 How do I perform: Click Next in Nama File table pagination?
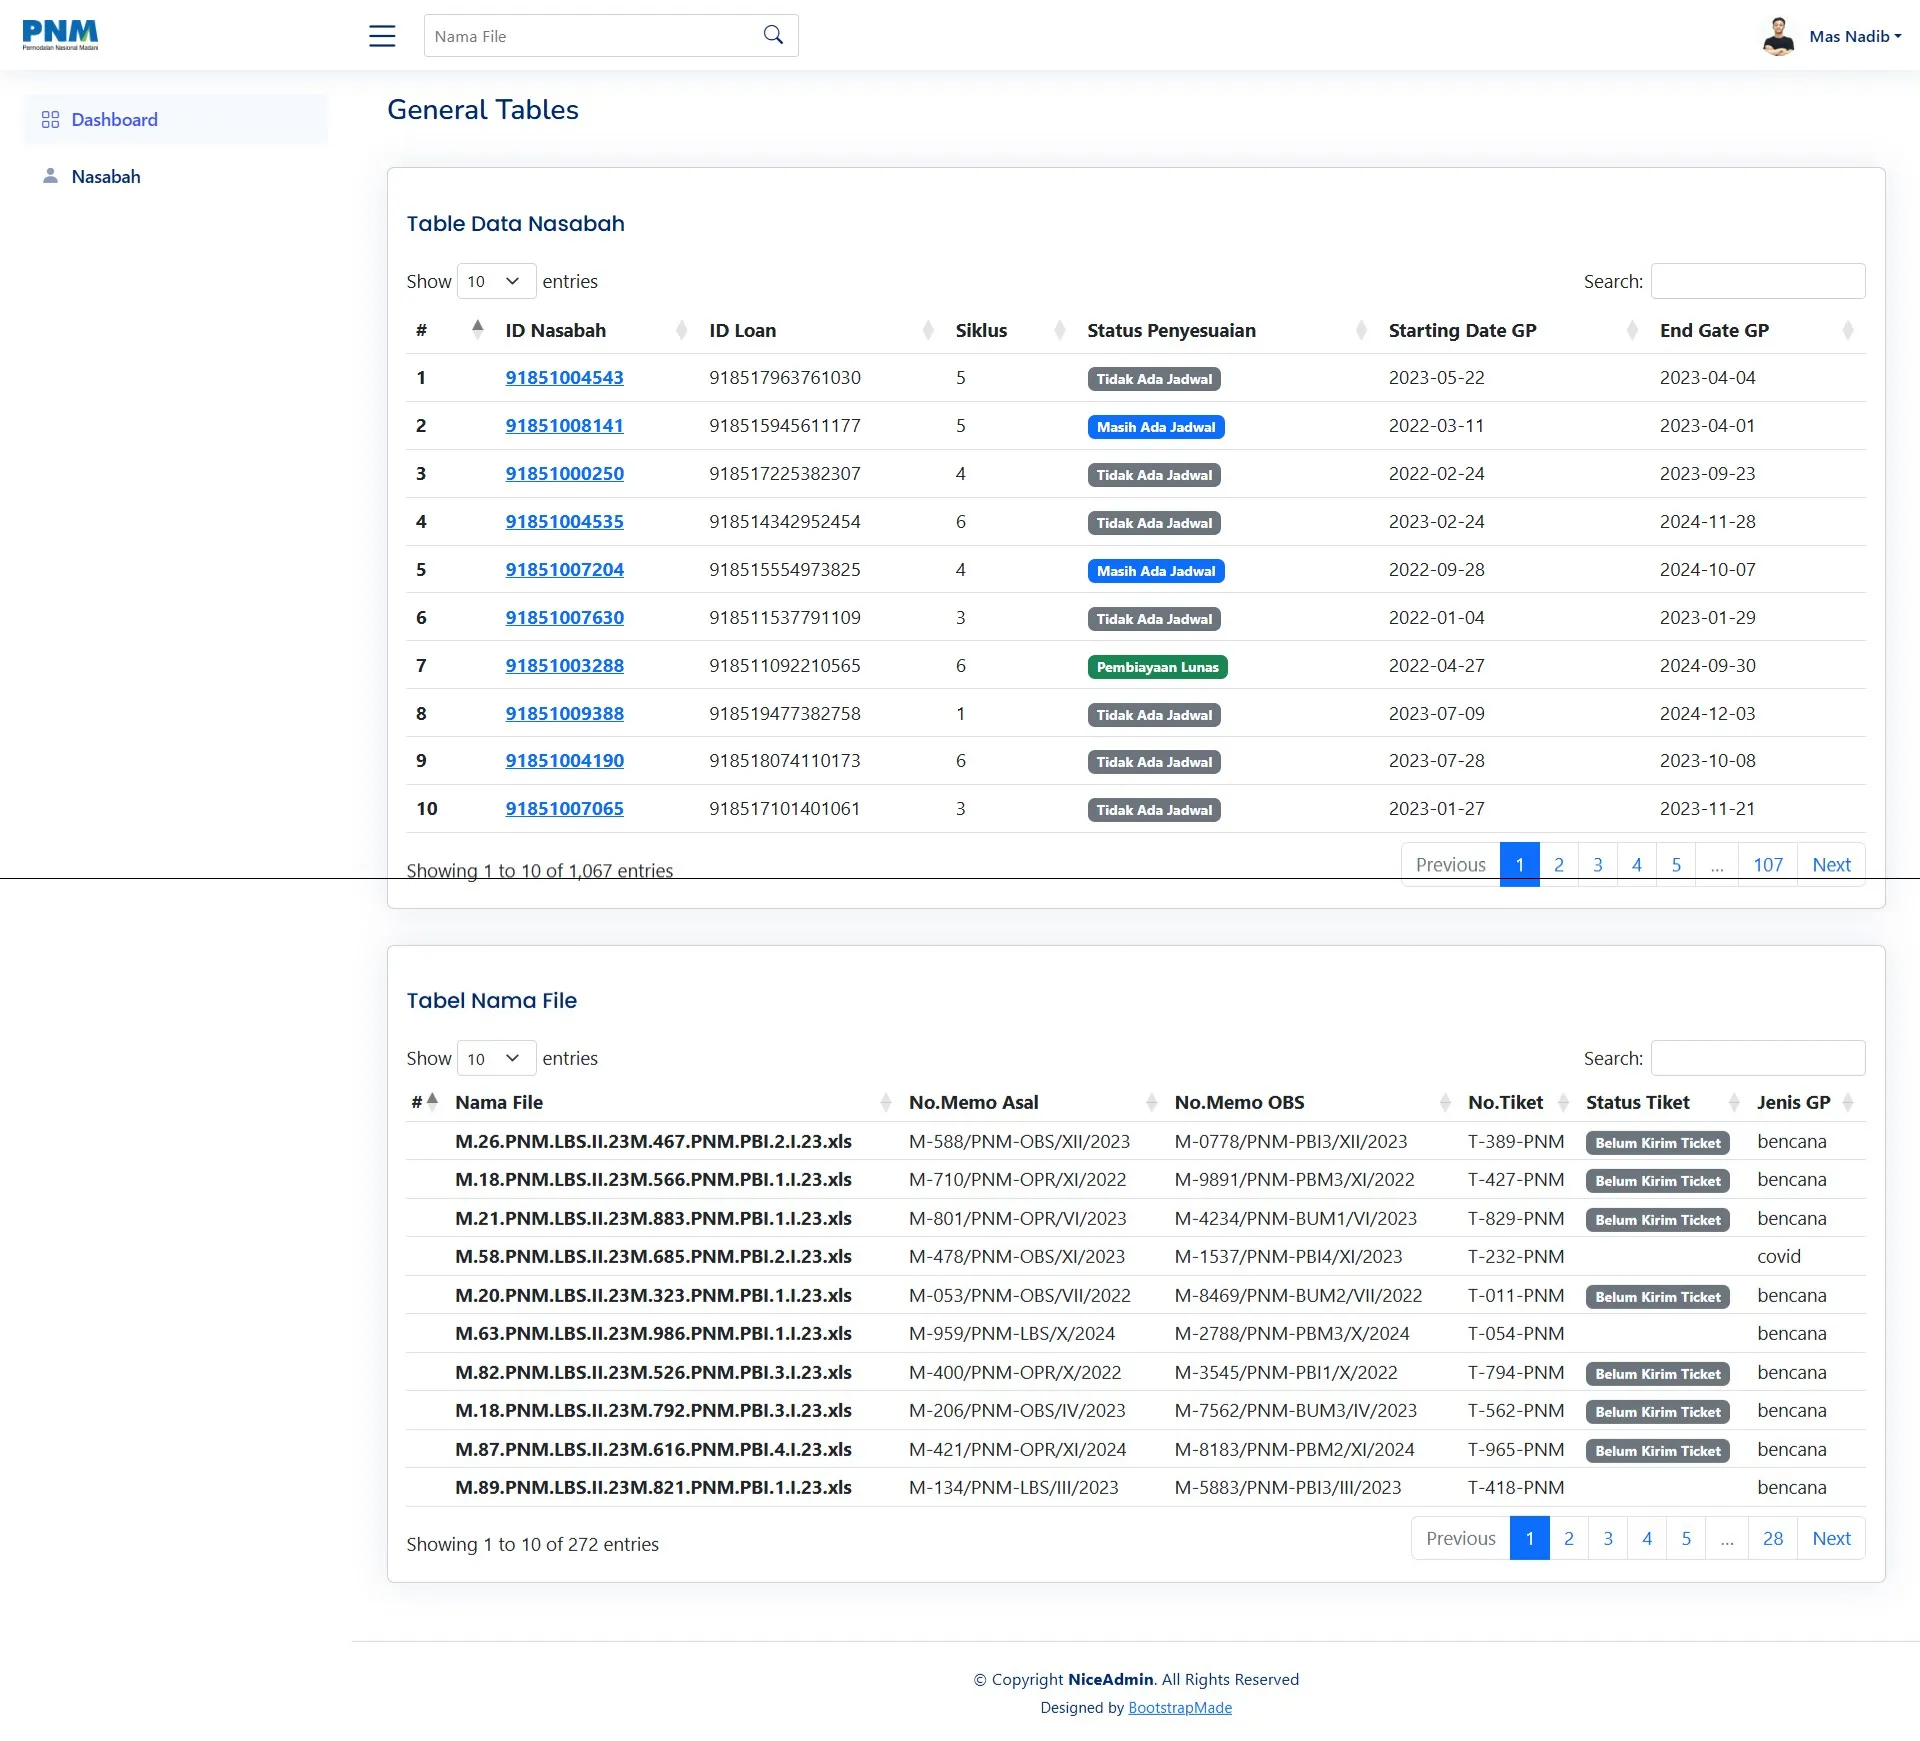coord(1831,1538)
